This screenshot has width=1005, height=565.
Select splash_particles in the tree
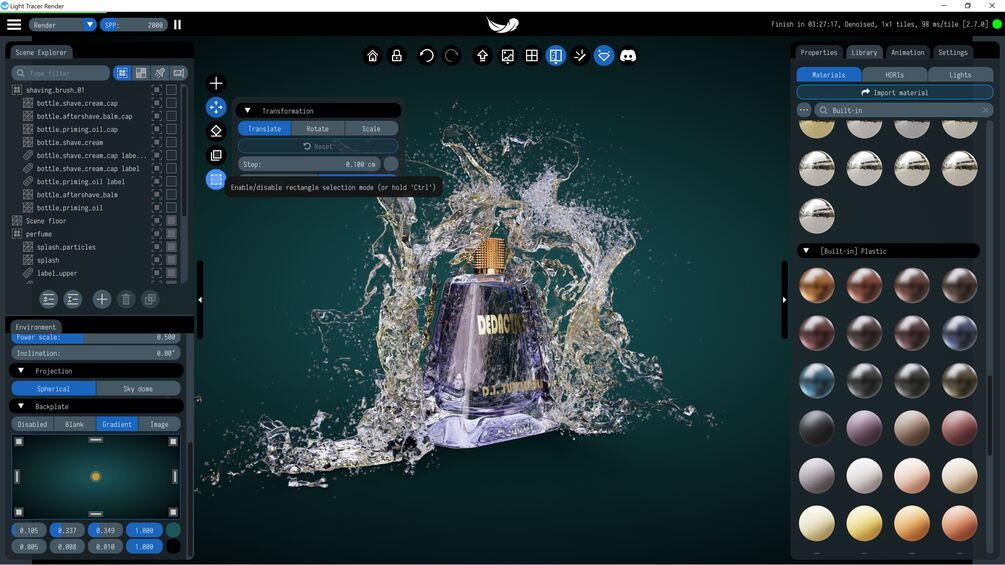[66, 247]
